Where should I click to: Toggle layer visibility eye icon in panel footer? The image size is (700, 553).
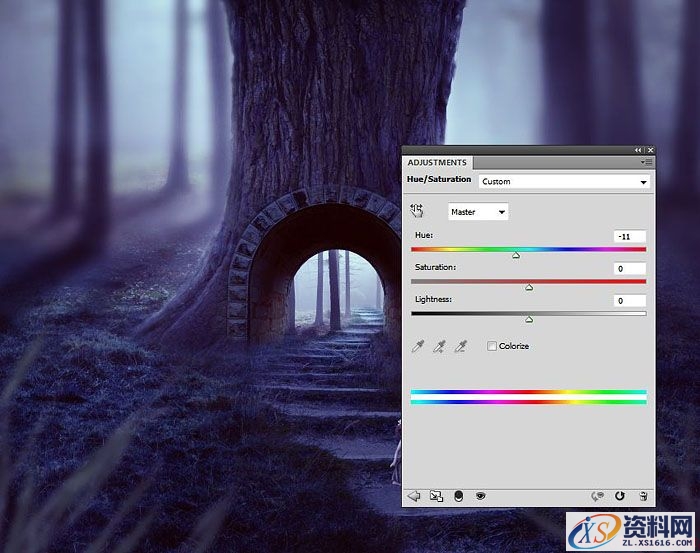[480, 495]
